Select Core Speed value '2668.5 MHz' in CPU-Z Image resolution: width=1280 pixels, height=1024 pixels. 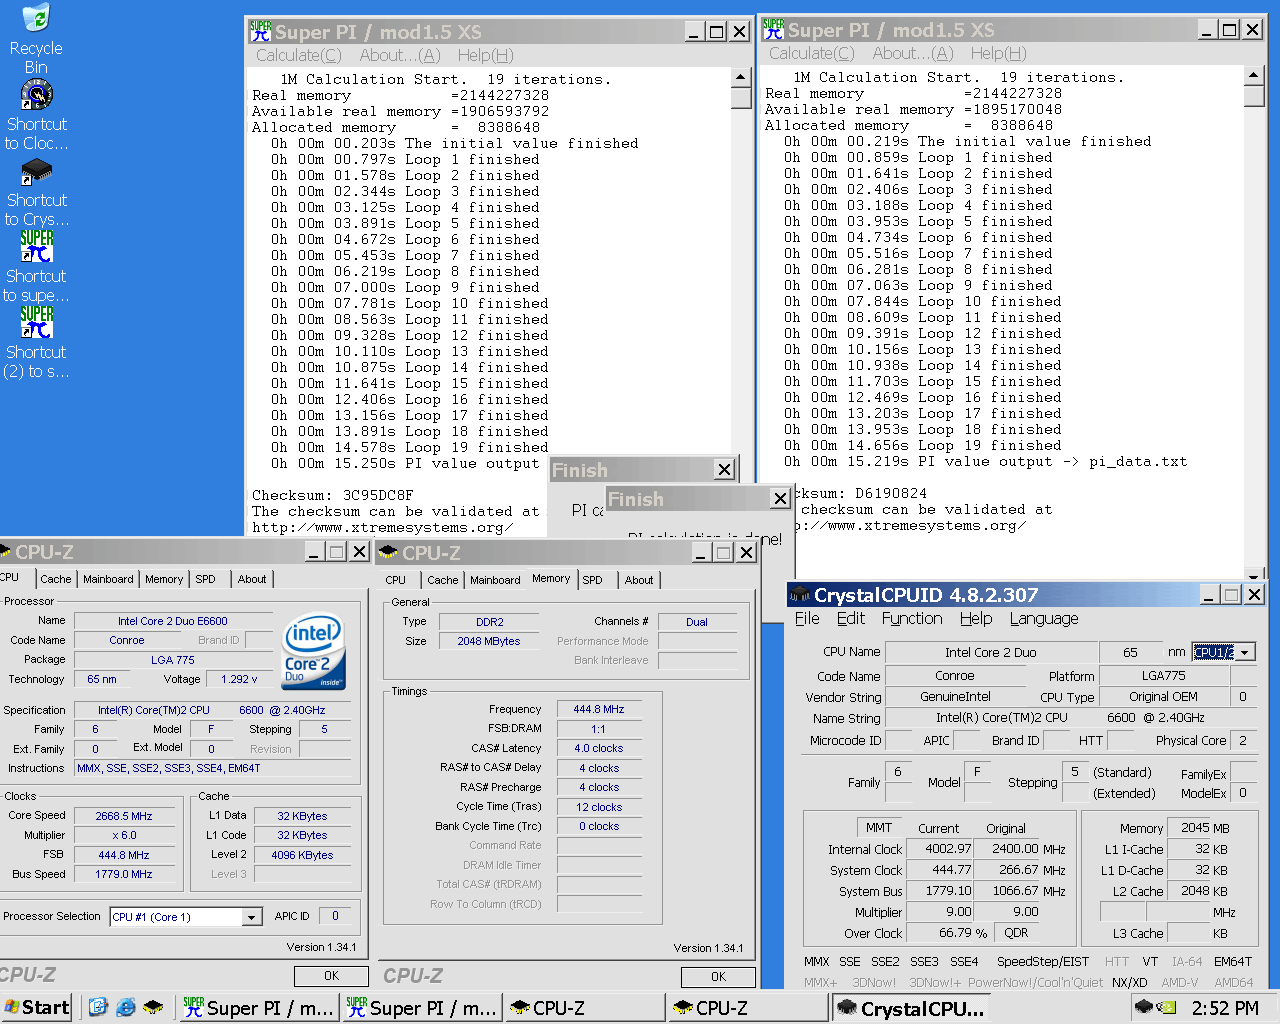[124, 816]
